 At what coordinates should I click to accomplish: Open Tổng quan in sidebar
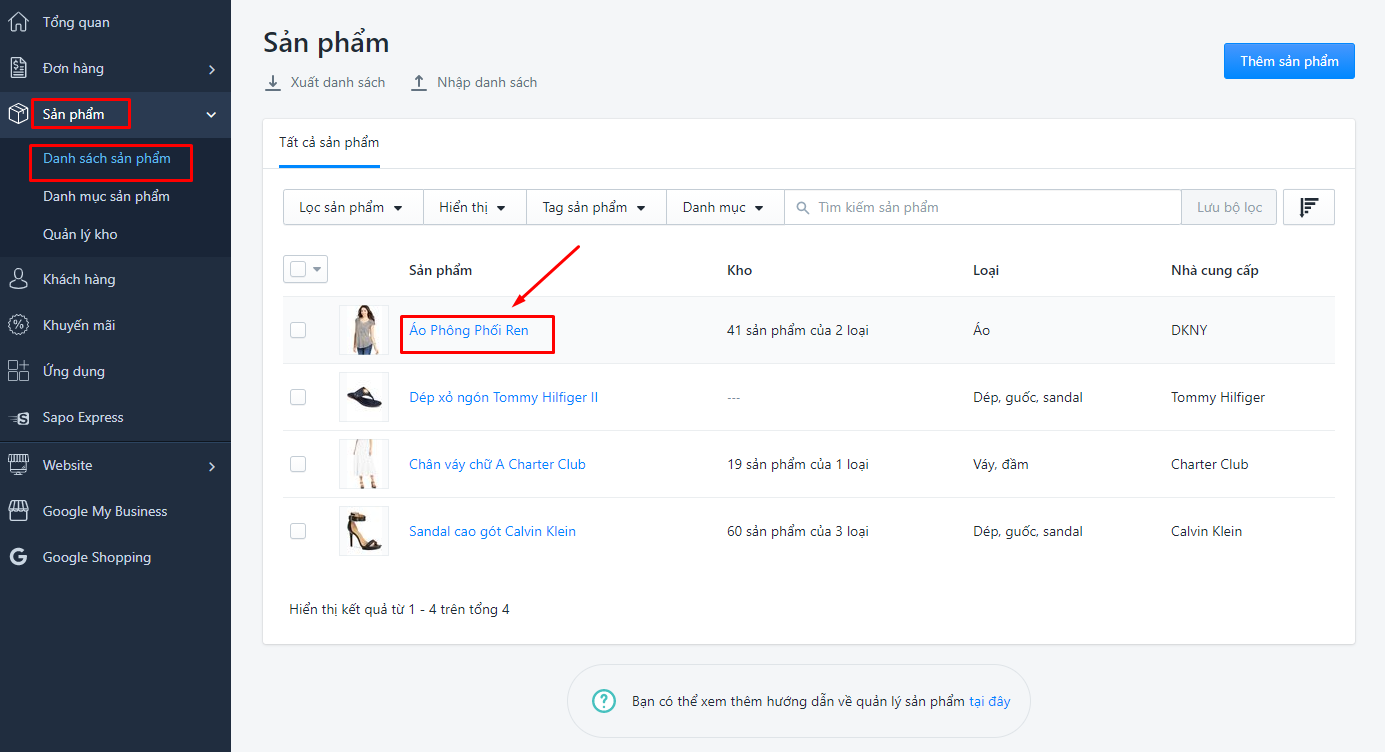76,22
